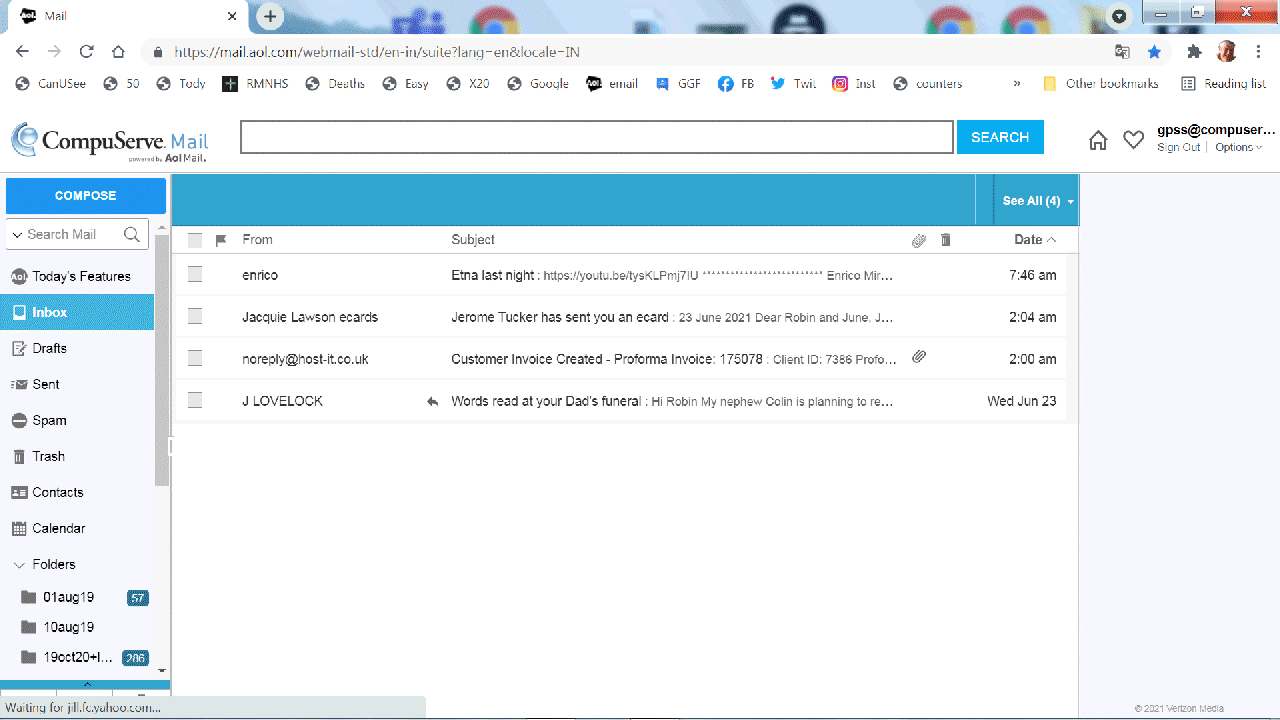Open the Drafts folder
The image size is (1280, 720).
49,348
